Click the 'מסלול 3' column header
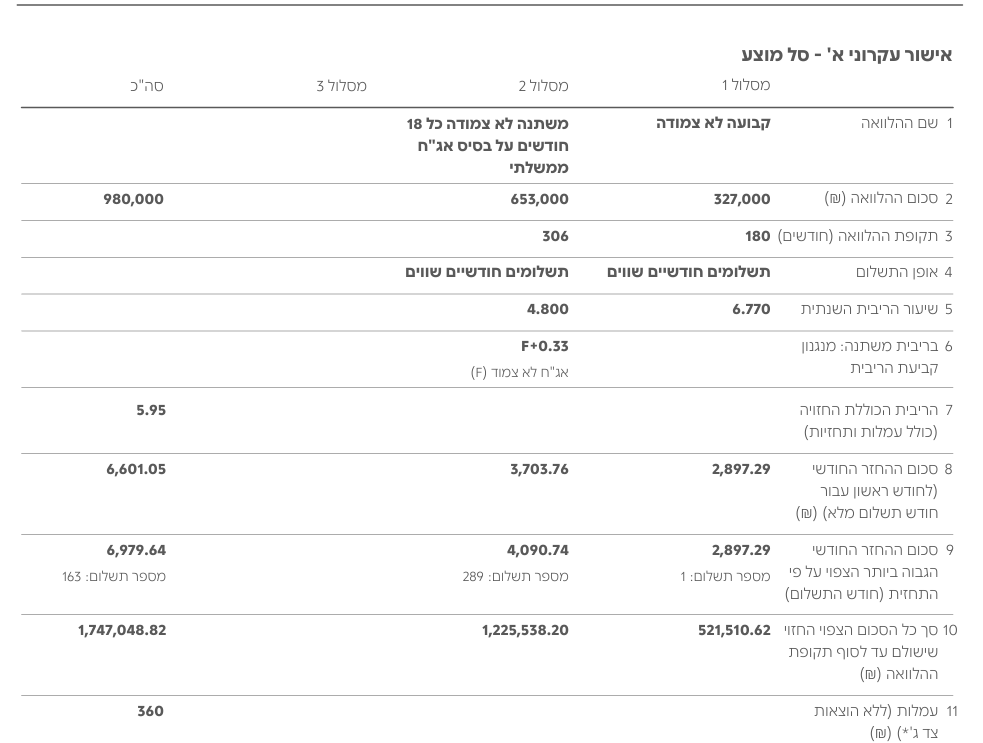The width and height of the screenshot is (983, 743). click(x=342, y=86)
